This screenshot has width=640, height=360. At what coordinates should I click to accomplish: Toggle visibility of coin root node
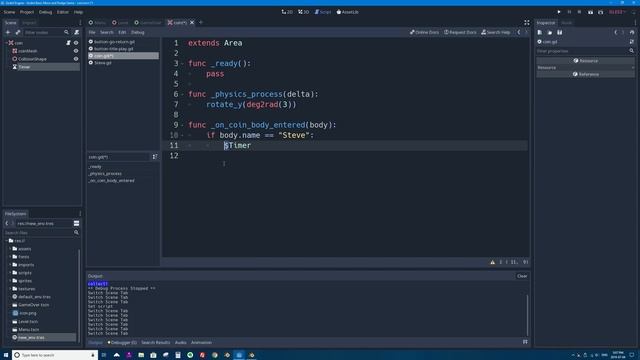click(x=76, y=43)
